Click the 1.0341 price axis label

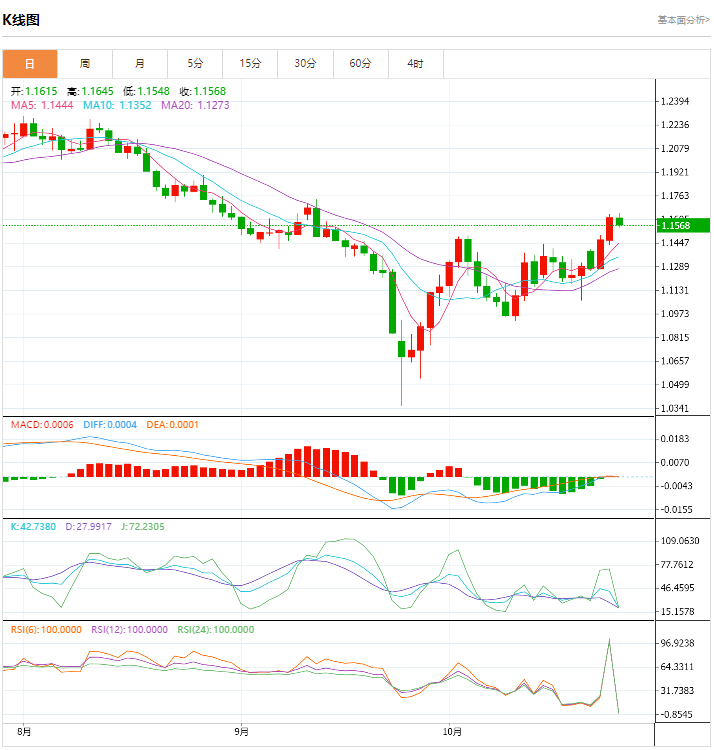(x=675, y=408)
